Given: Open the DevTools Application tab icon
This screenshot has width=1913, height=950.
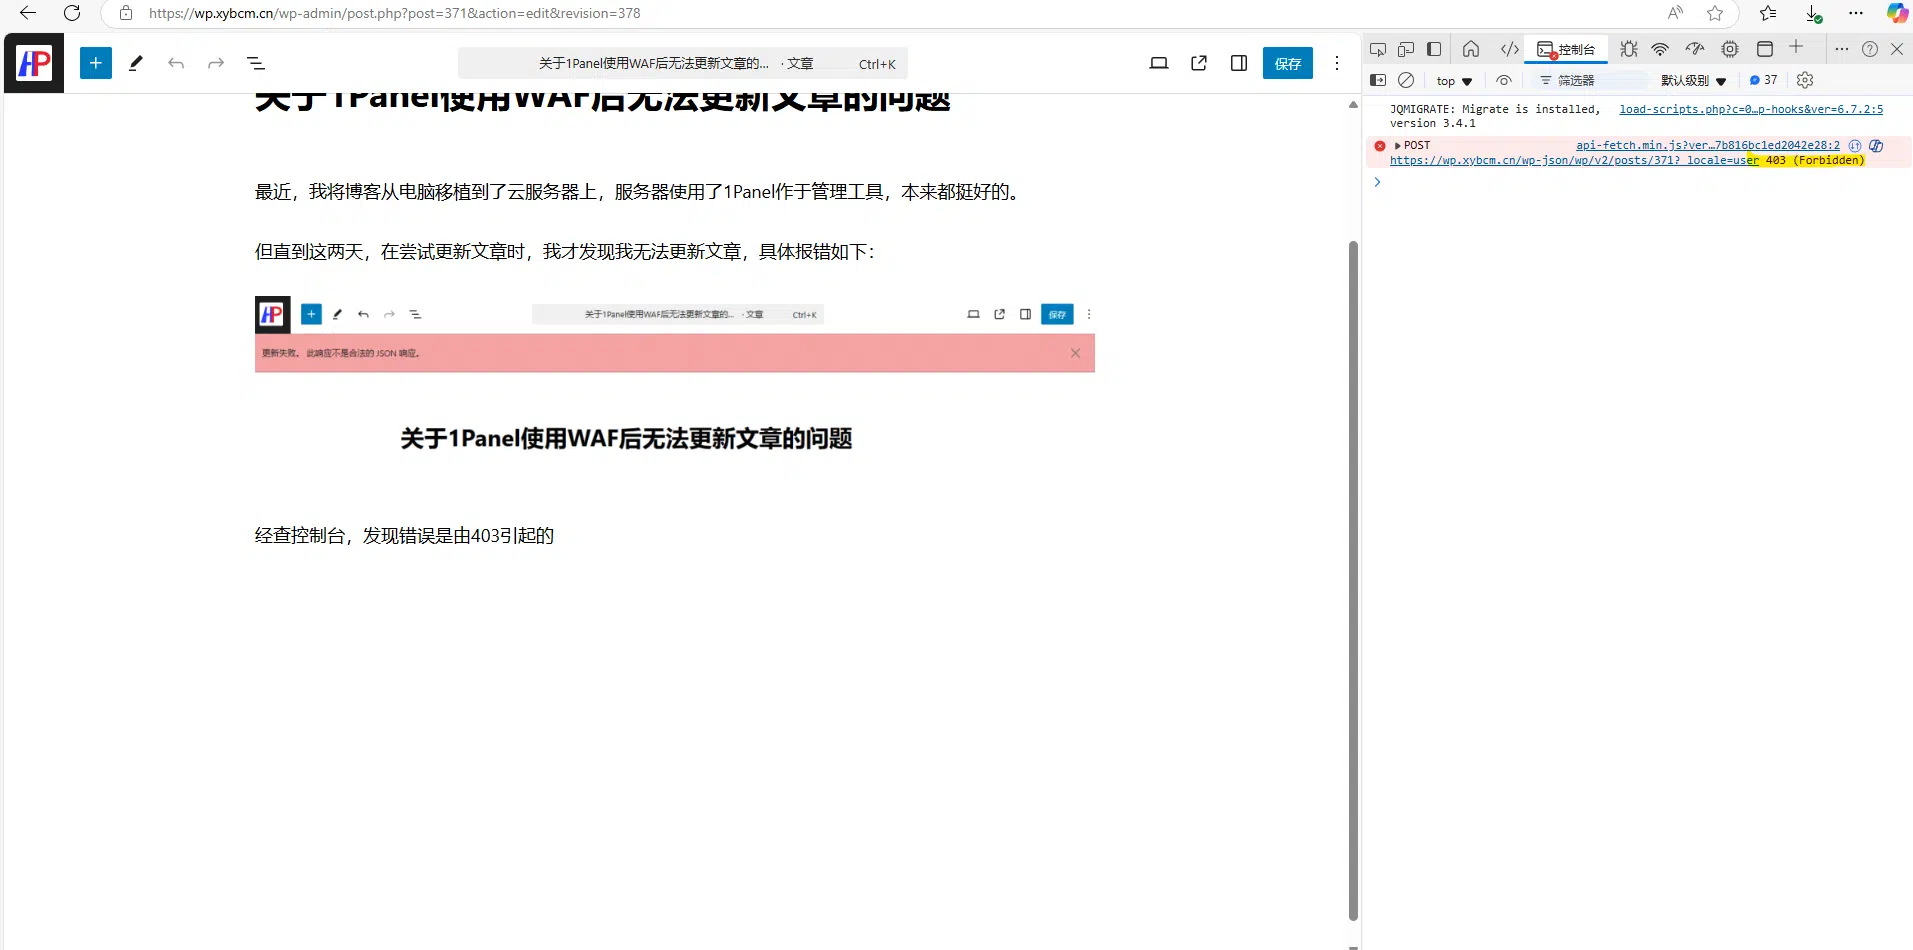Looking at the screenshot, I should pos(1765,49).
